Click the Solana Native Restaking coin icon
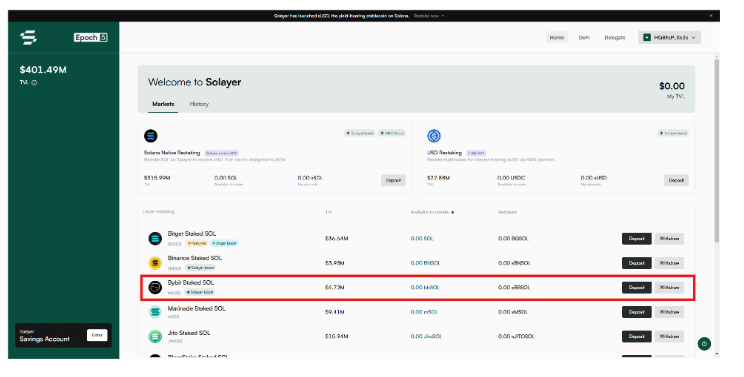 pos(151,136)
